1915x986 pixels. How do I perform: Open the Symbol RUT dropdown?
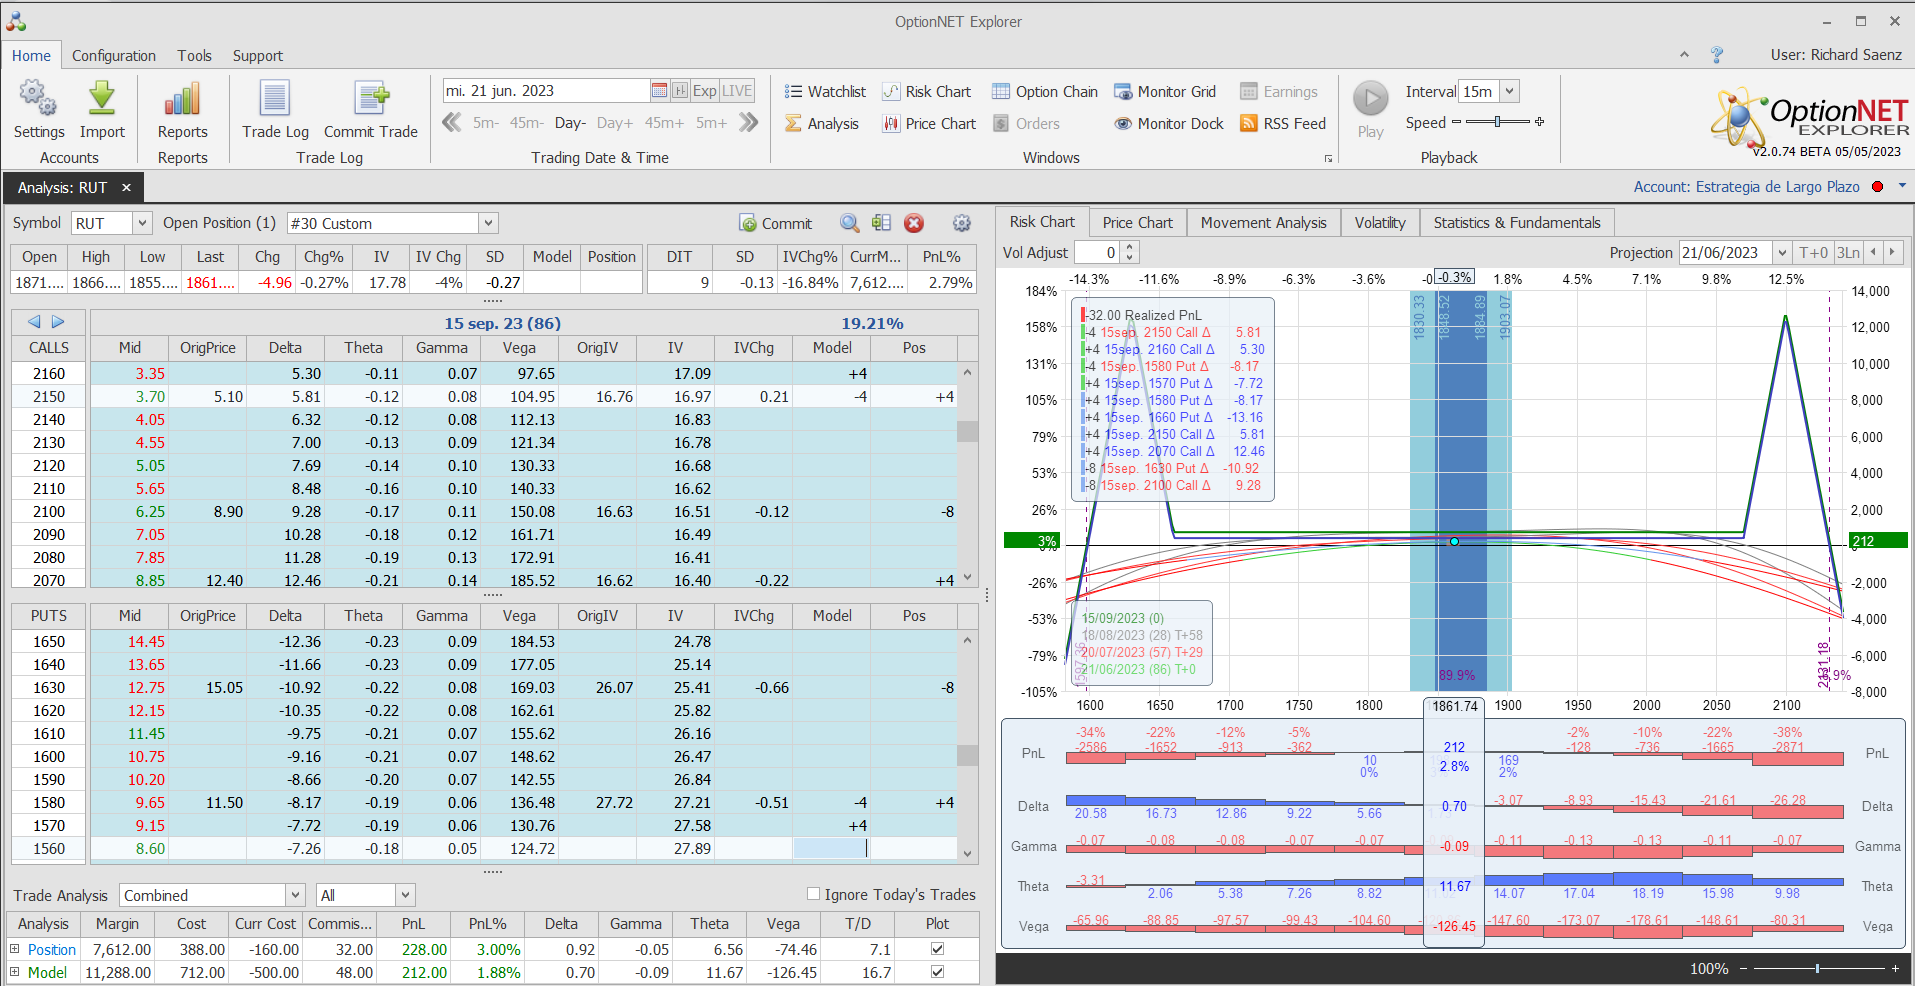[142, 224]
